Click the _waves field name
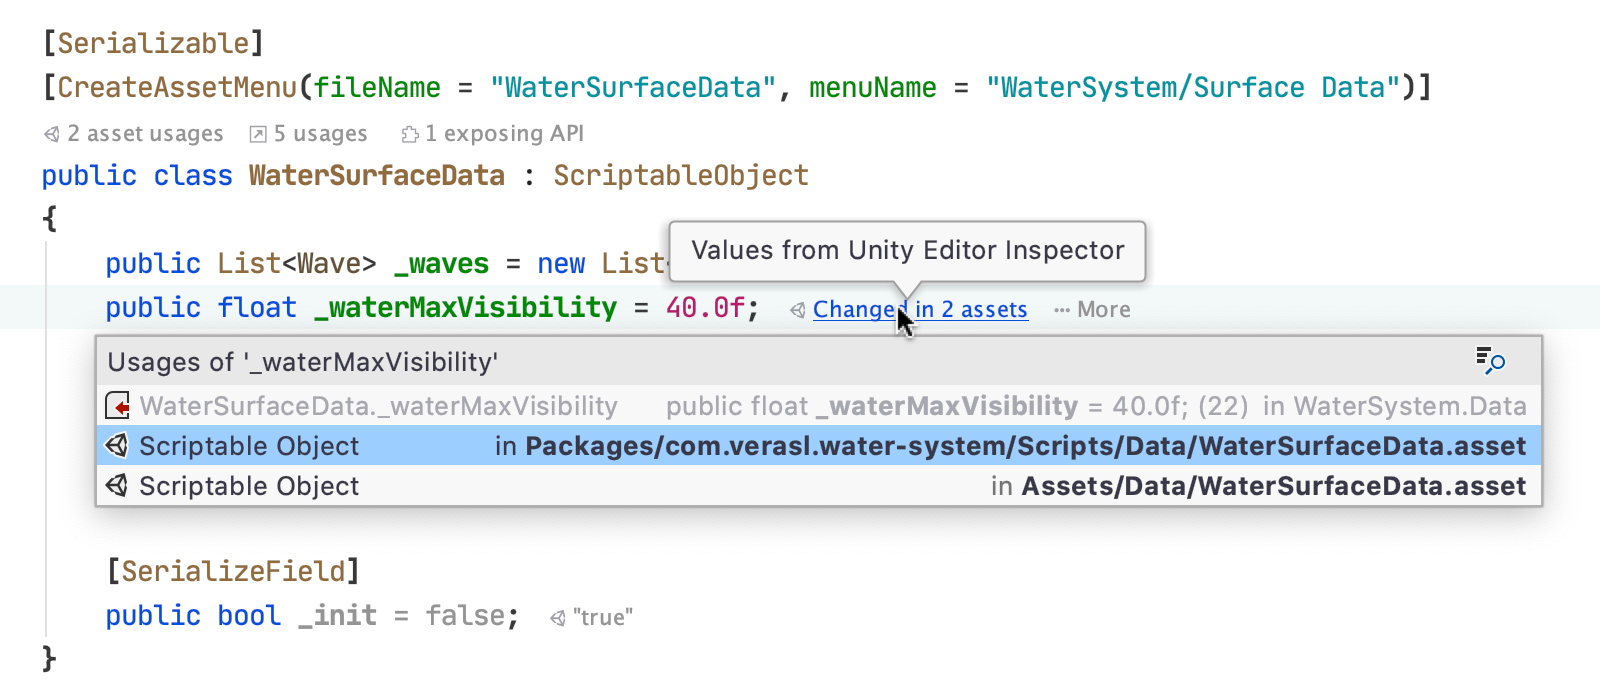1600x700 pixels. tap(441, 264)
